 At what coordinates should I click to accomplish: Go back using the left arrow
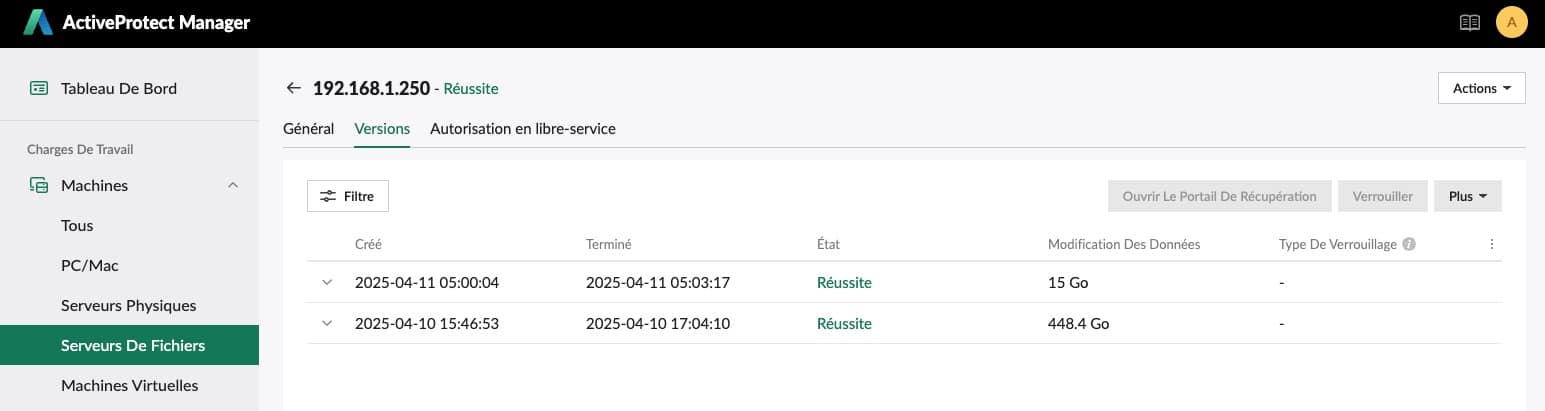coord(293,88)
